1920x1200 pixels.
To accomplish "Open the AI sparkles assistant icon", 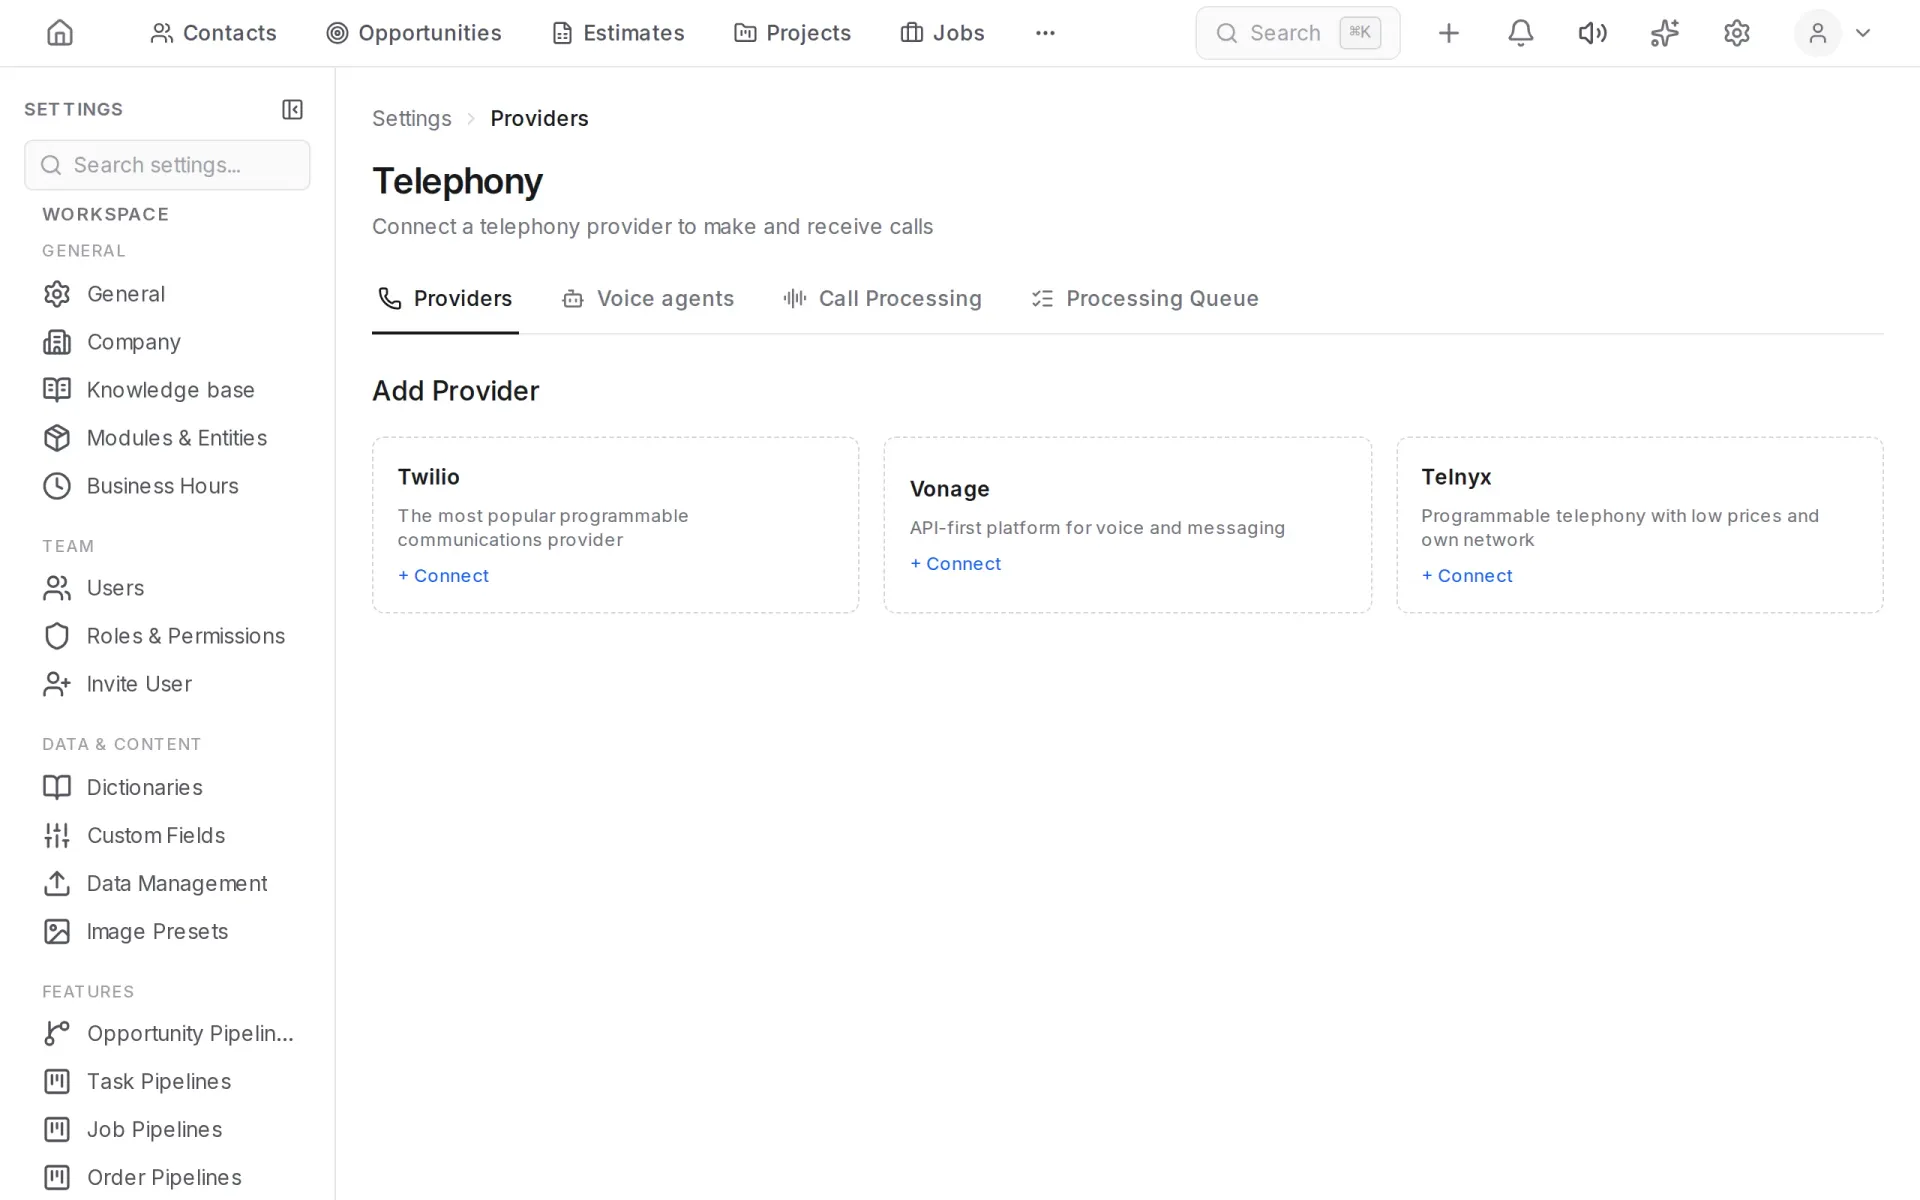I will (1664, 33).
